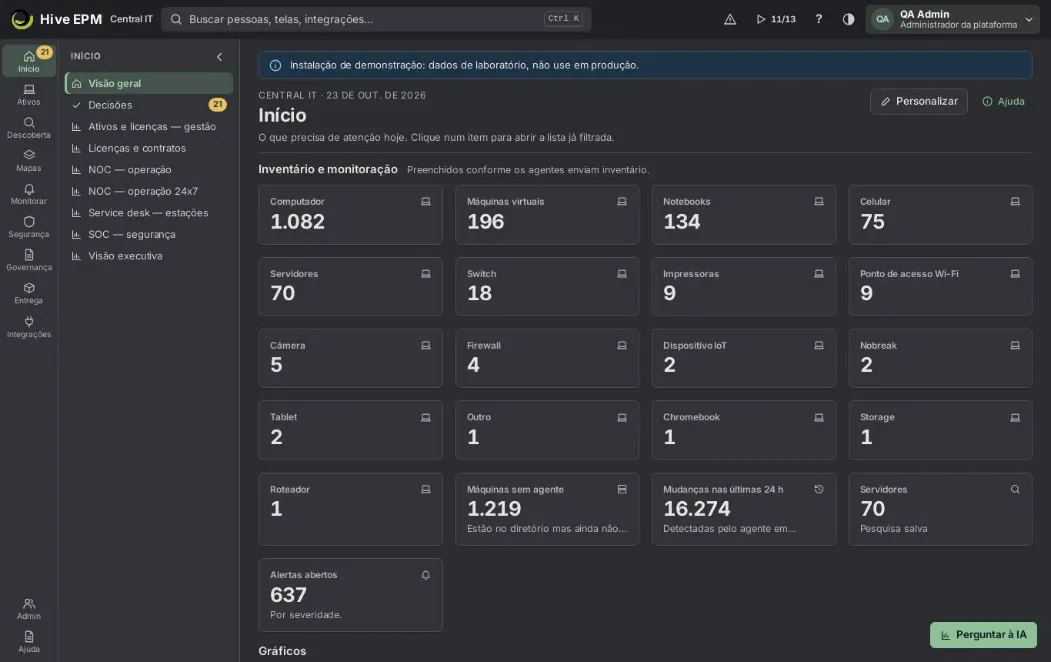Open Ajuda at the bottom of the rail
This screenshot has width=1051, height=662.
[29, 641]
